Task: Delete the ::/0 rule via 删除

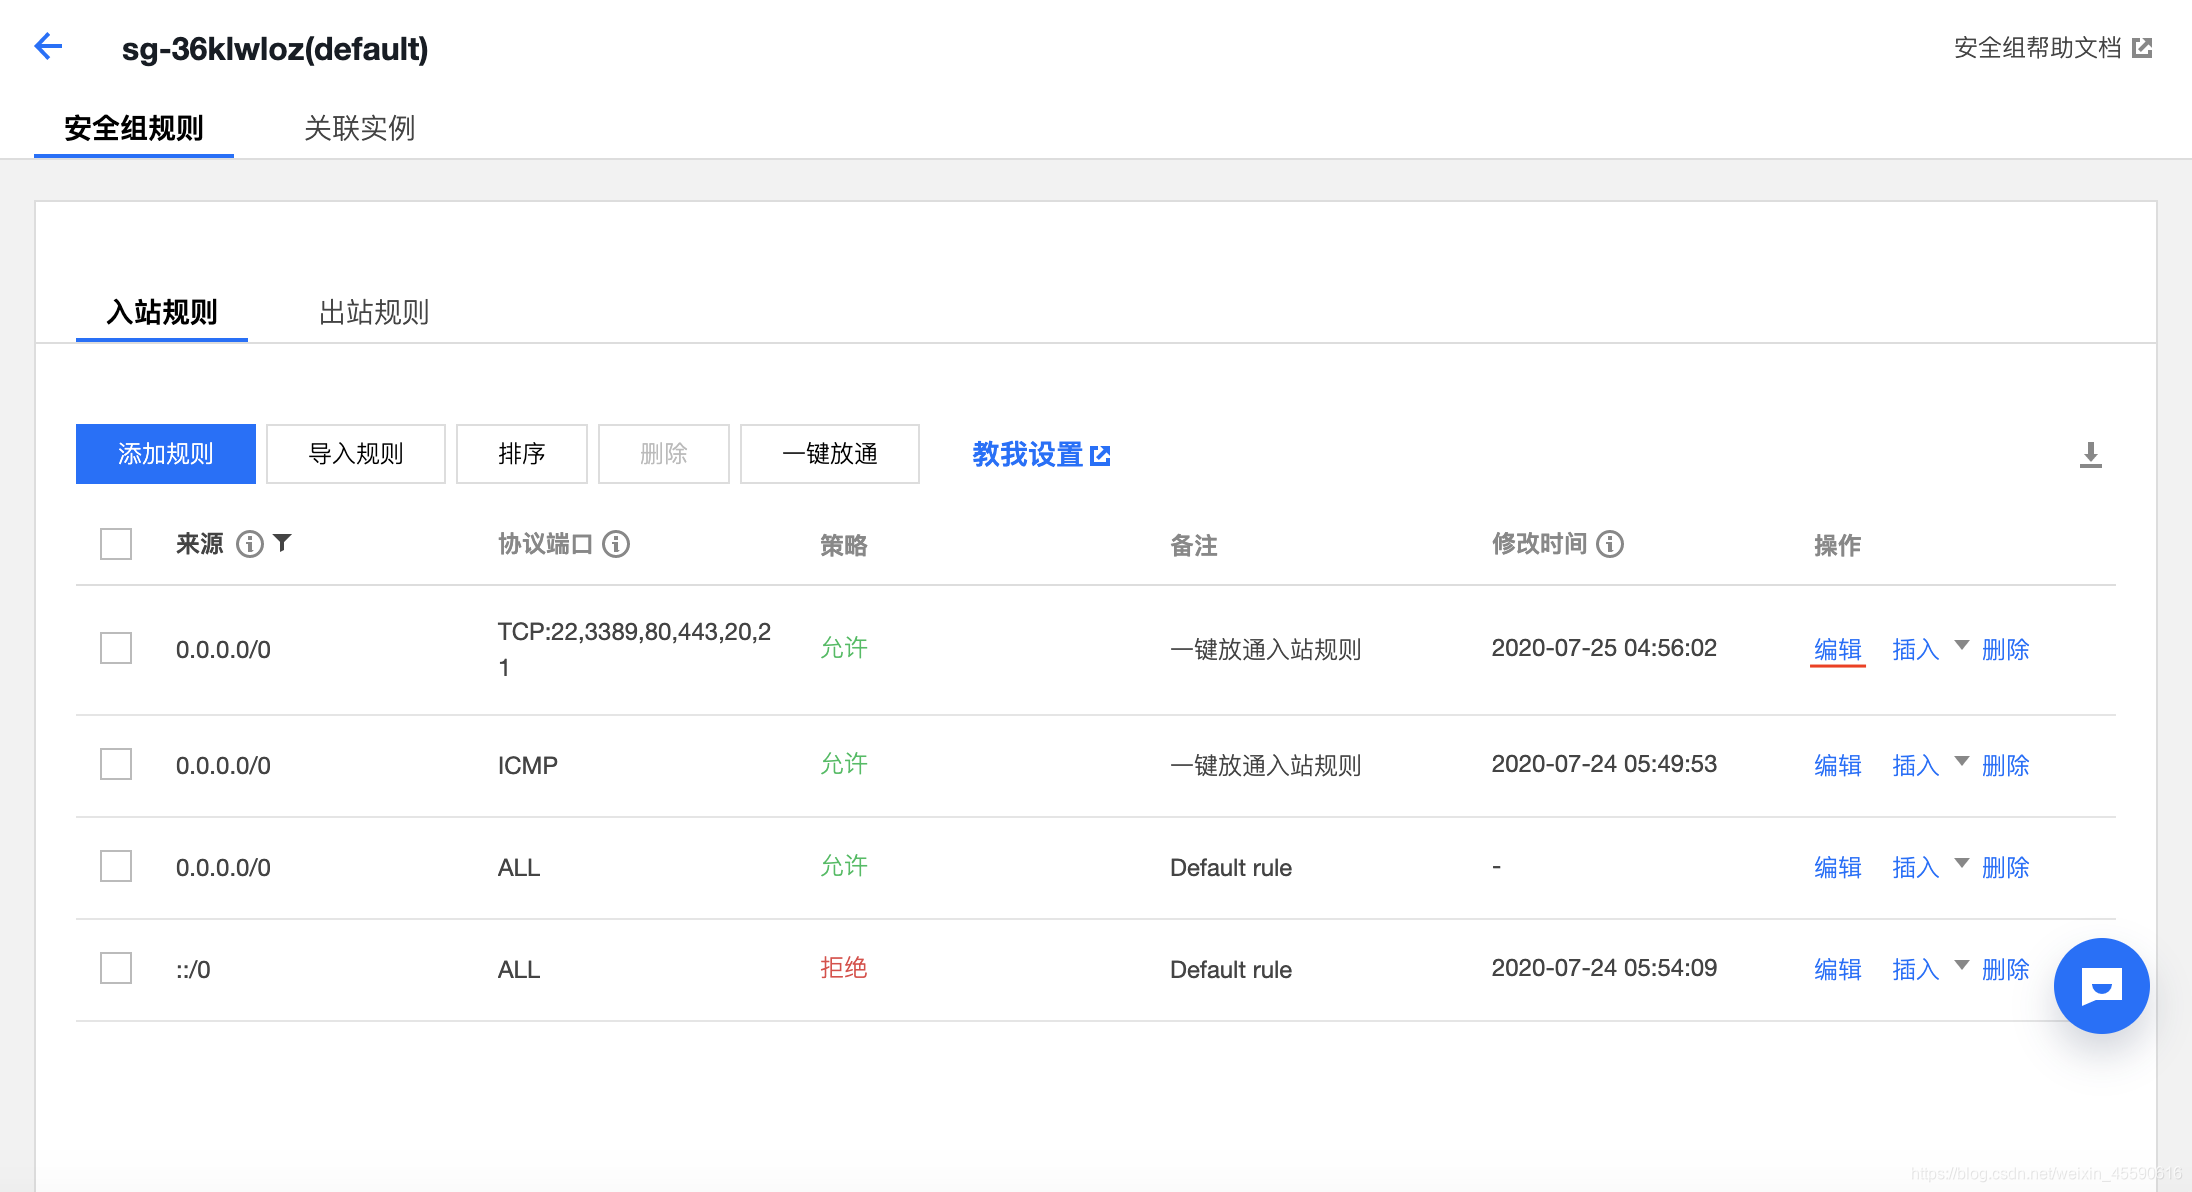Action: [2006, 970]
